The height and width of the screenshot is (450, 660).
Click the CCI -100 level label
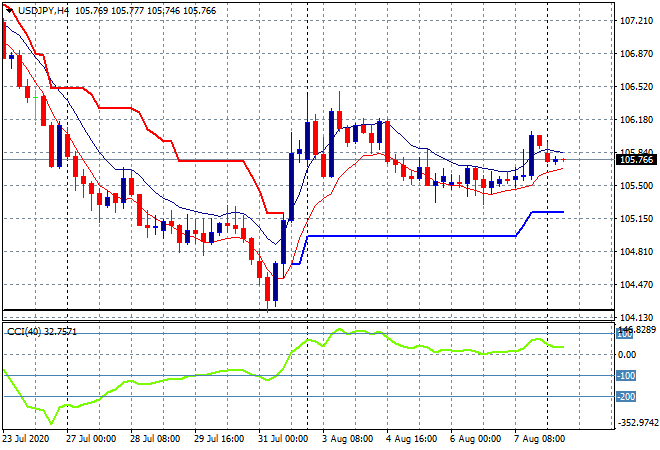tap(626, 375)
